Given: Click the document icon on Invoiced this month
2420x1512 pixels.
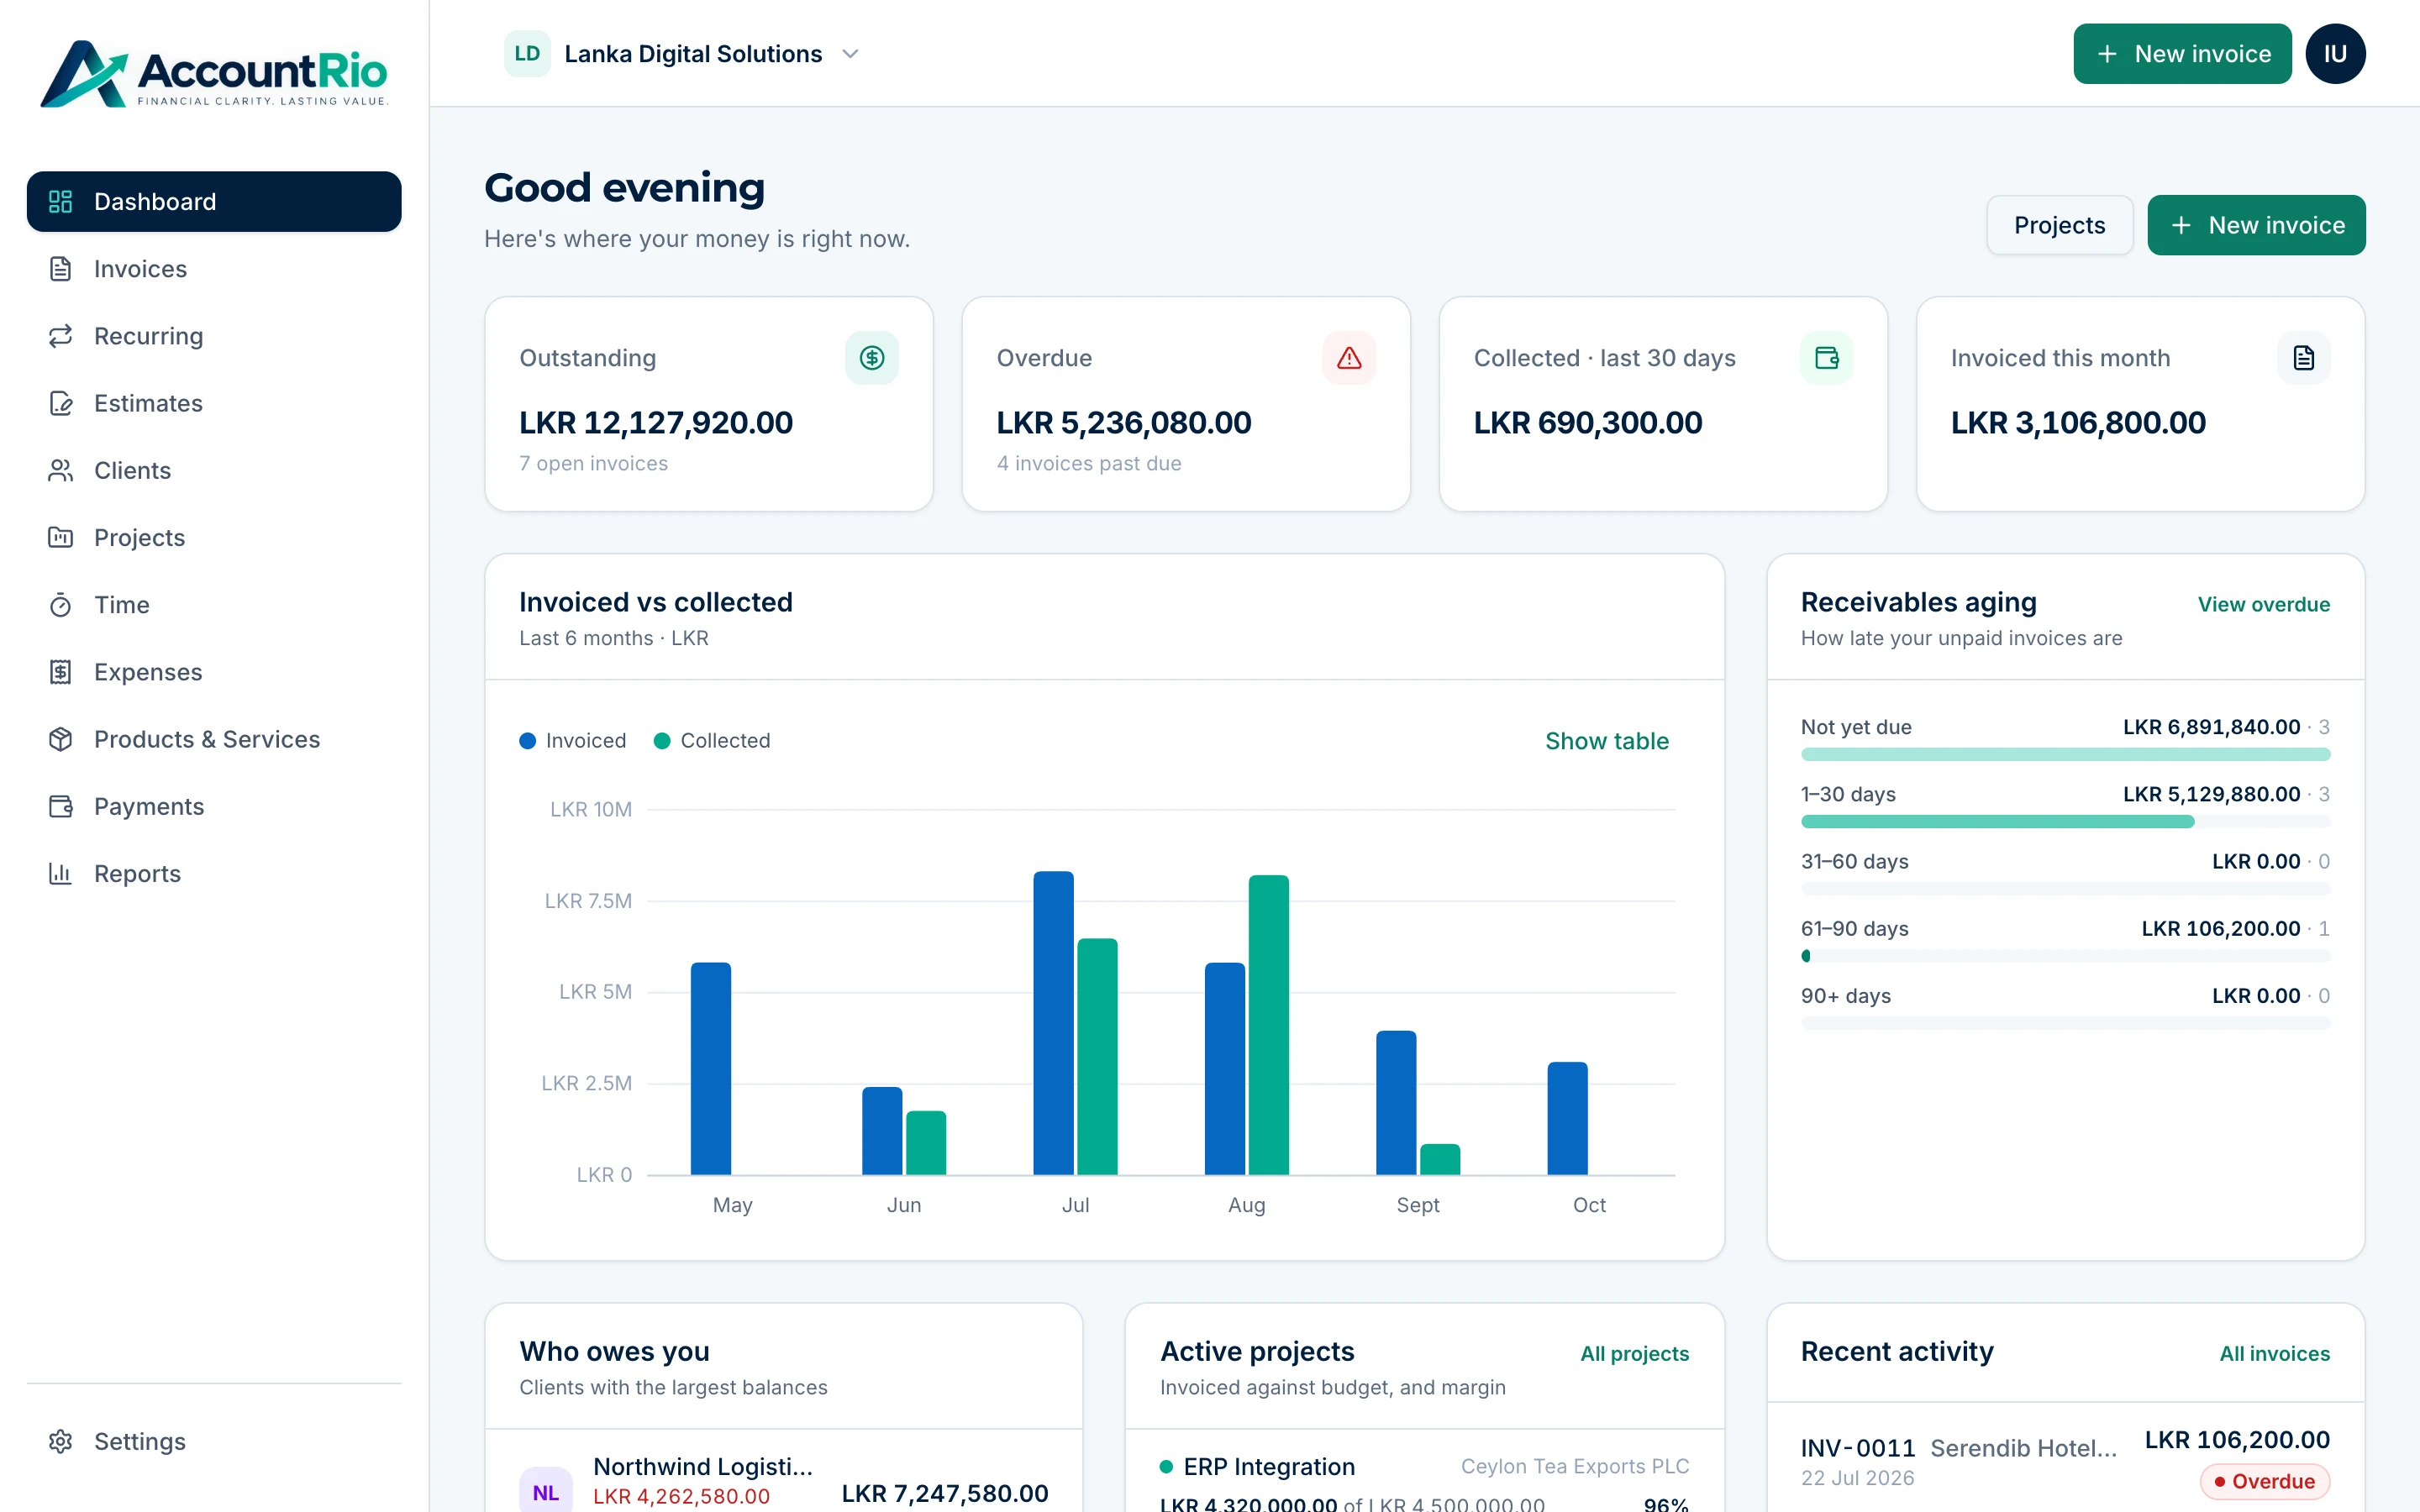Looking at the screenshot, I should coord(2303,358).
